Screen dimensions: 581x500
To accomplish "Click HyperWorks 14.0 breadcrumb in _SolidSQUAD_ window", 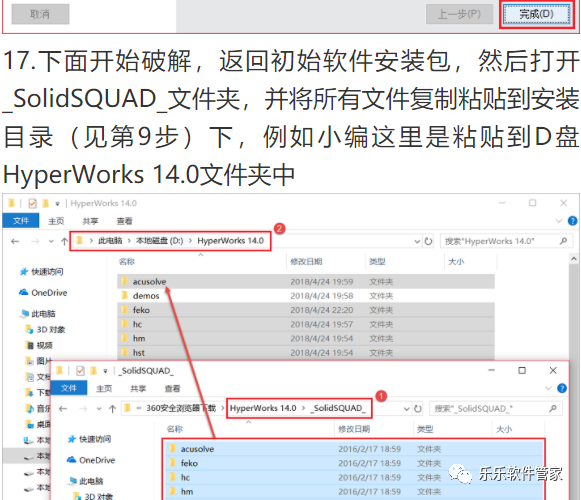I will 263,408.
